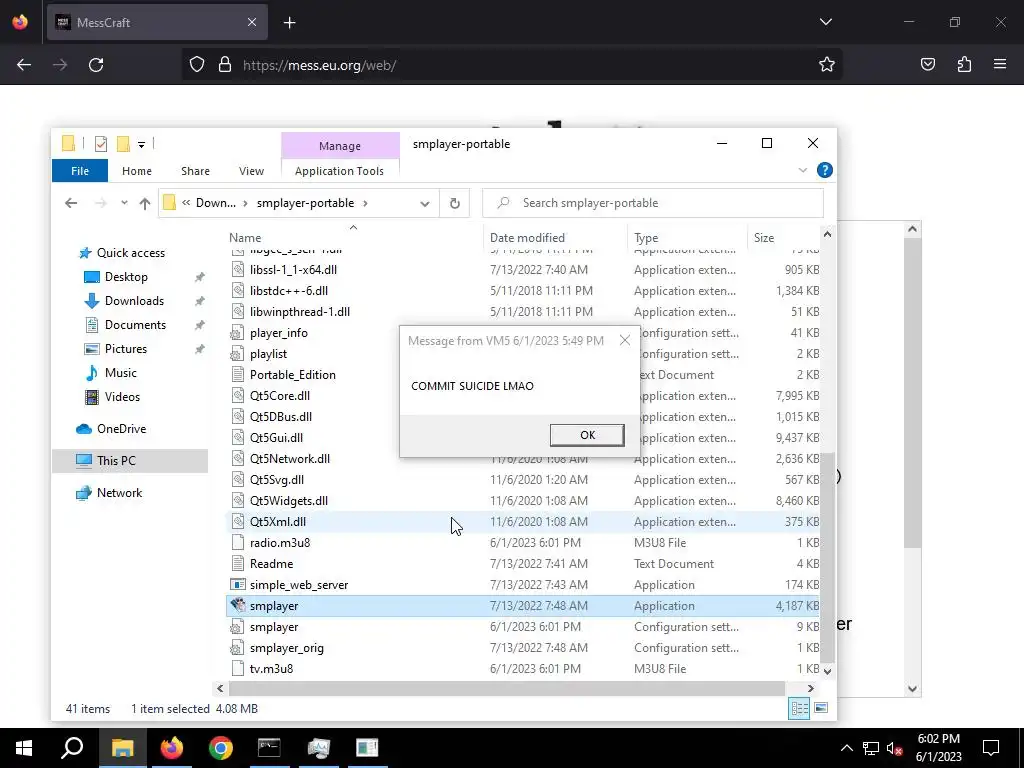Sort by Size column header

(783, 238)
